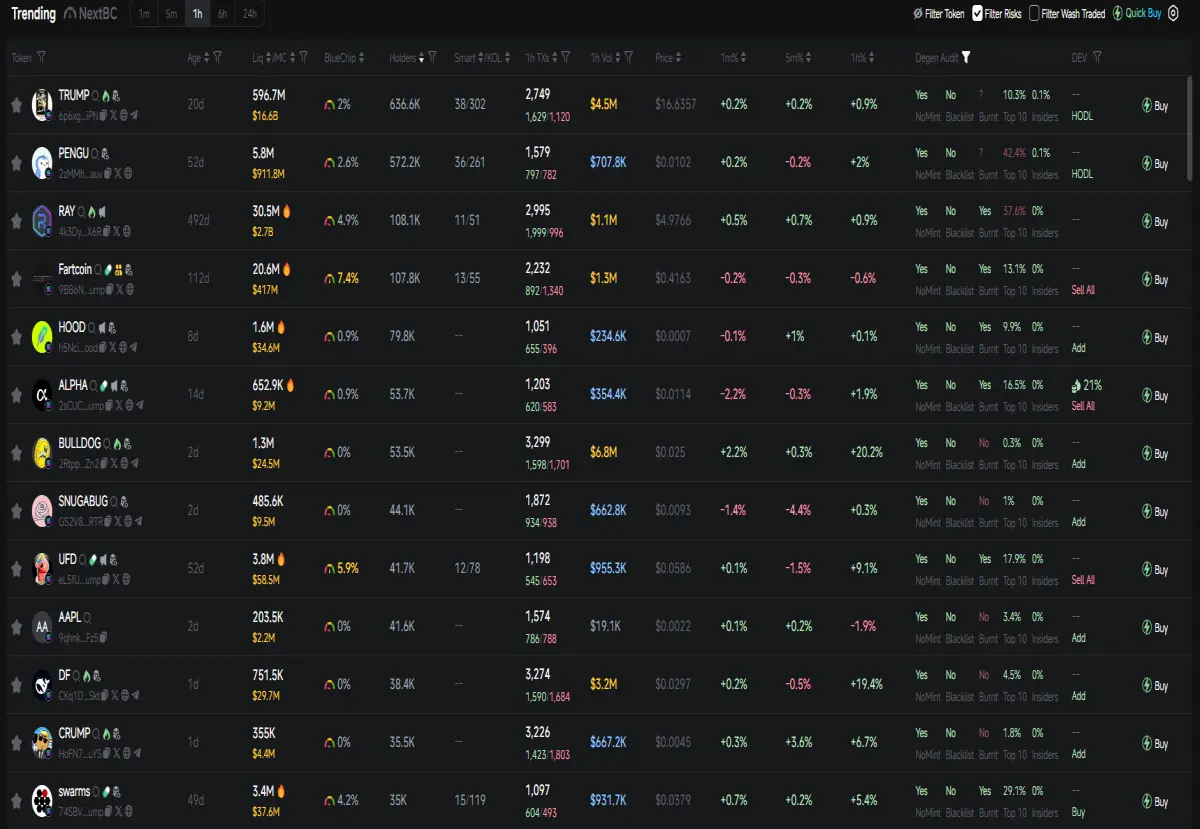This screenshot has width=1200, height=829.
Task: Switch to the 5m timeframe tab
Action: point(171,14)
